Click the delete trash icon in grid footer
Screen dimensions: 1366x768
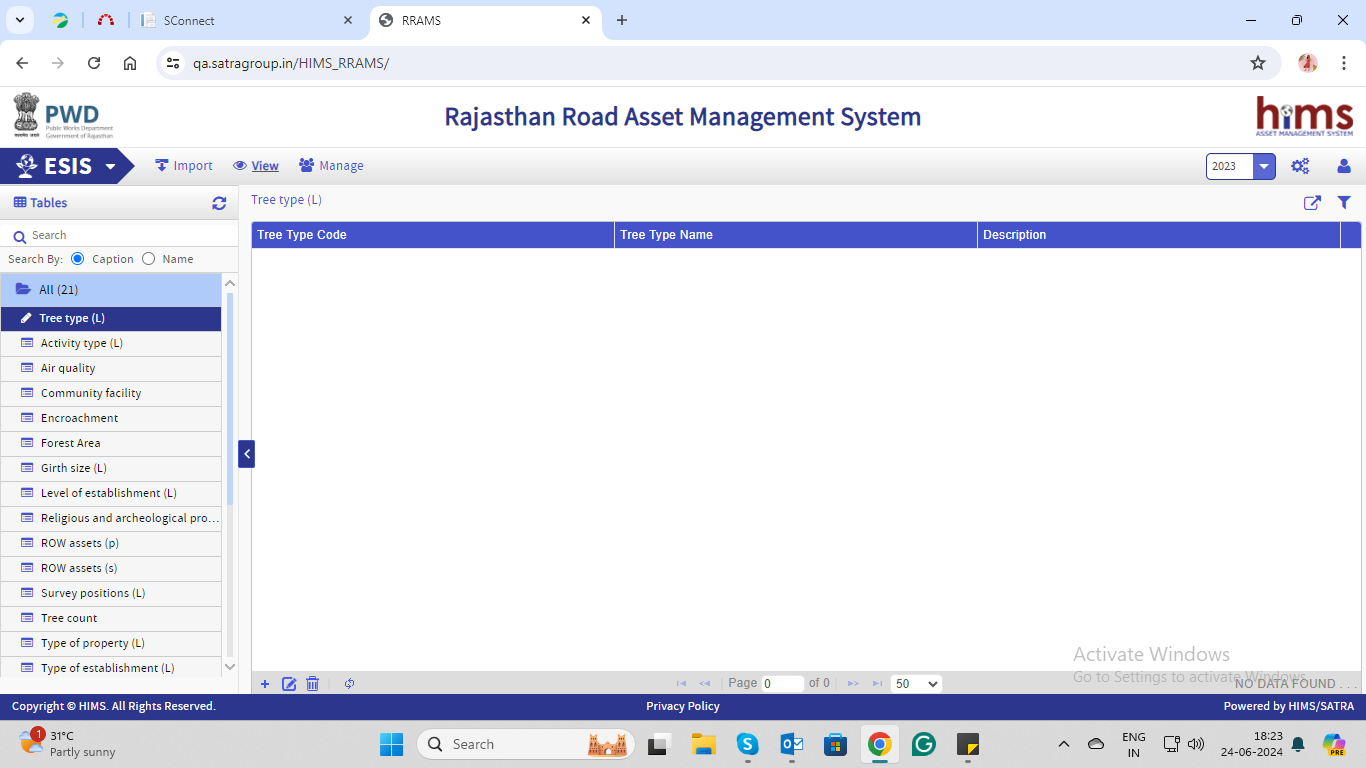pos(312,684)
